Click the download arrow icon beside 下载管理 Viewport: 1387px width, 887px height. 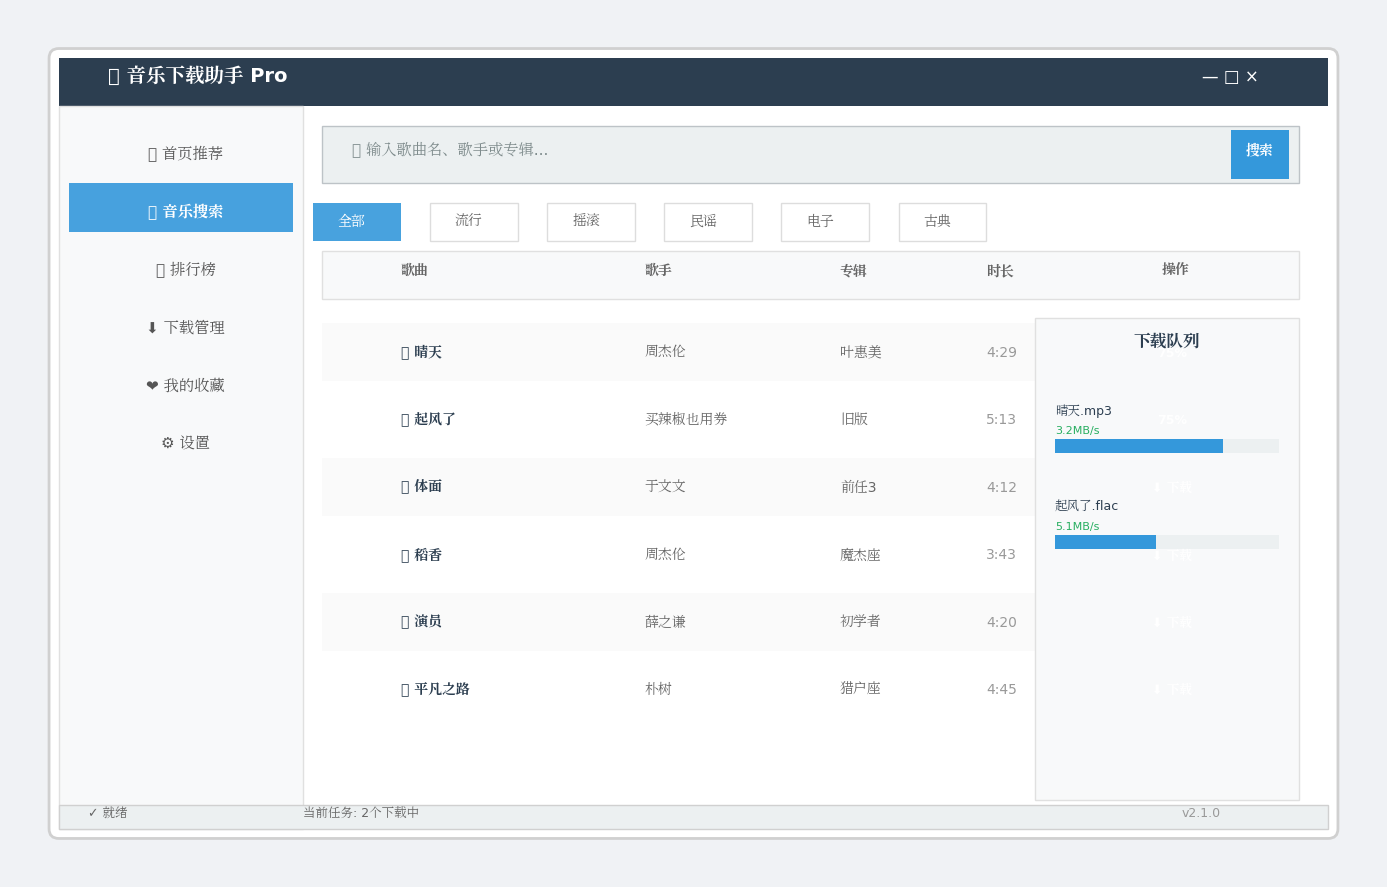point(150,327)
